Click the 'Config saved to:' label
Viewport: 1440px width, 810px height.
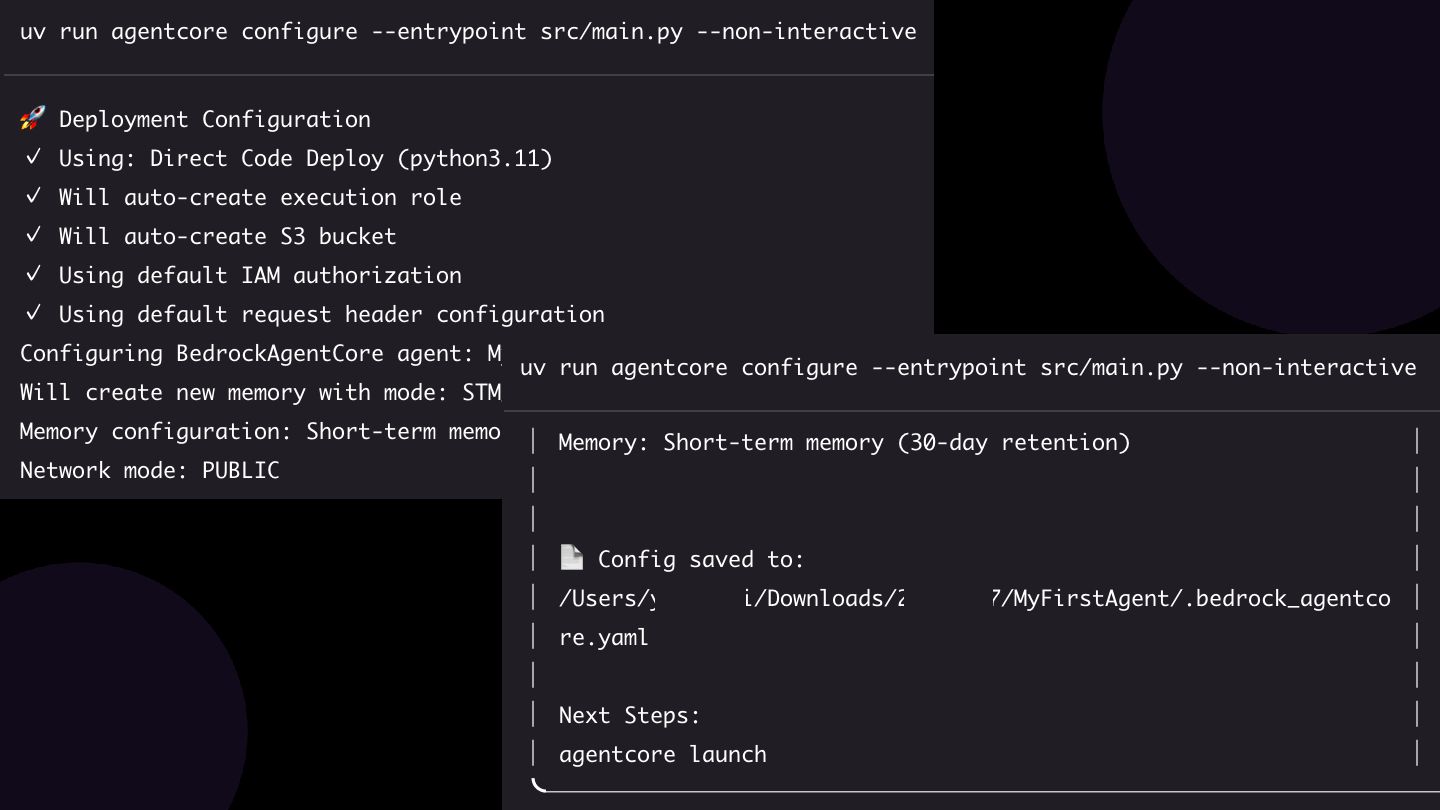click(x=701, y=559)
